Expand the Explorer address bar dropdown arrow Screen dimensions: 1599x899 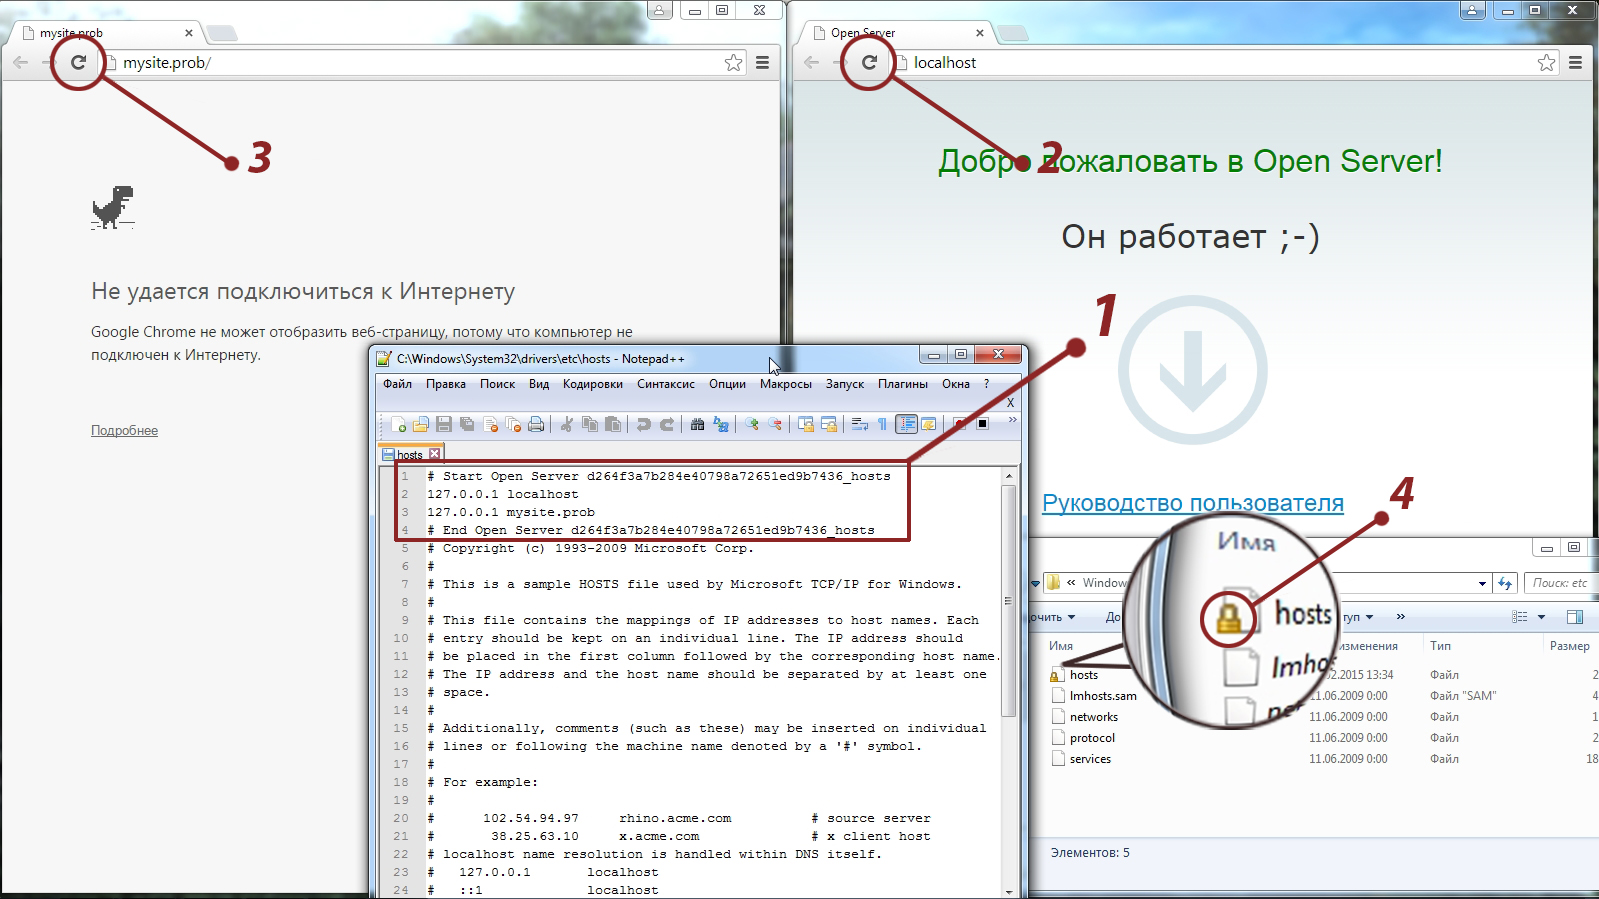(x=1482, y=583)
